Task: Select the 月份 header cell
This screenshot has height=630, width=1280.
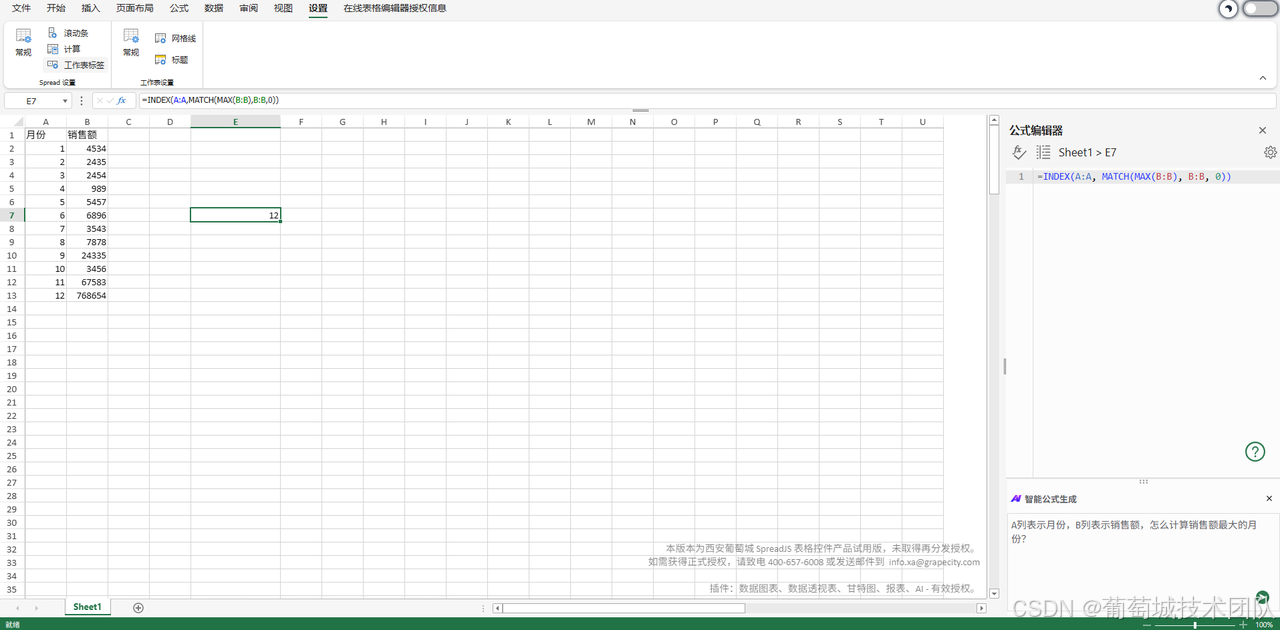Action: pyautogui.click(x=45, y=135)
